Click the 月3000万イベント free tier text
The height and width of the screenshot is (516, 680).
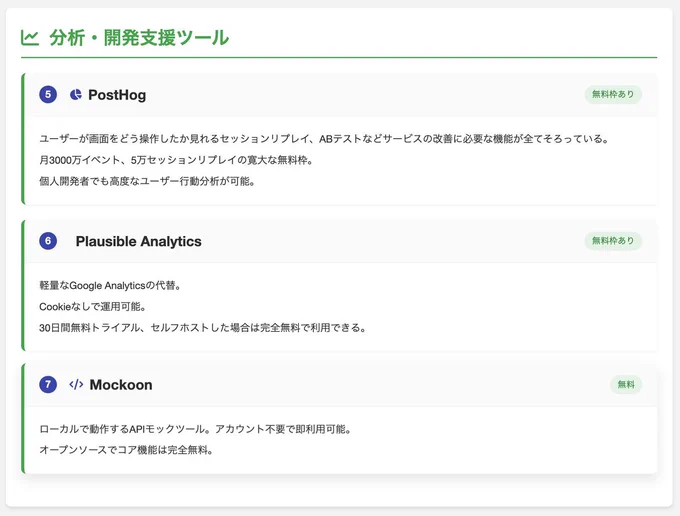177,160
